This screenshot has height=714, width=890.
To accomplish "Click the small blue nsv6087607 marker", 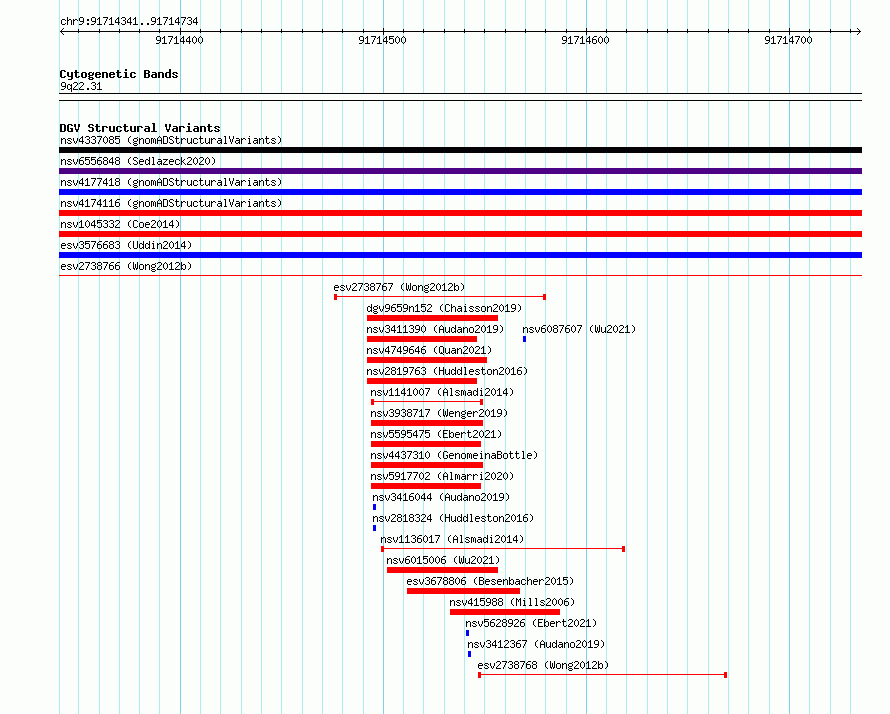I will 524,339.
